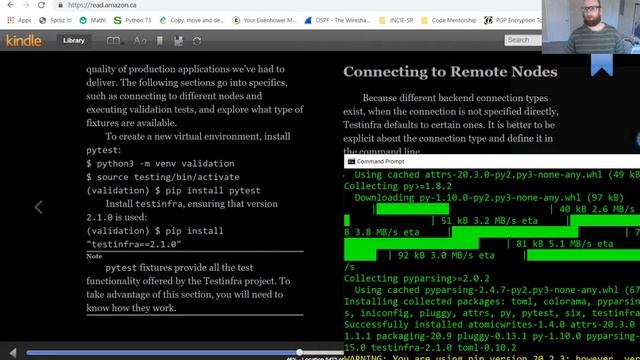Open the Your Eisenhower M... bookmark
Image resolution: width=640 pixels, height=360 pixels.
[x=264, y=20]
